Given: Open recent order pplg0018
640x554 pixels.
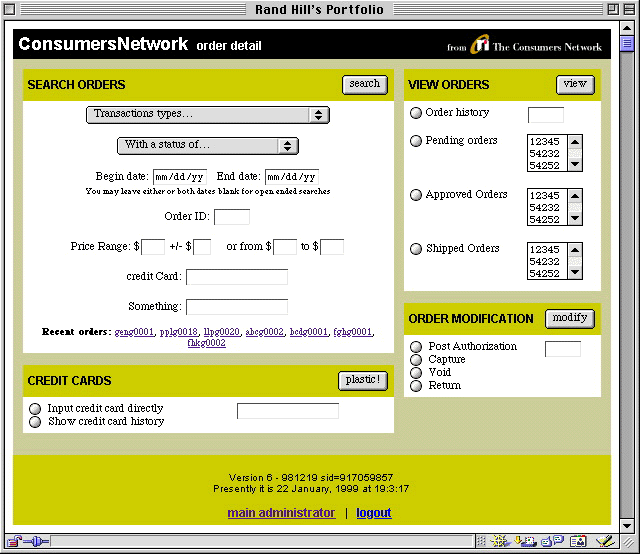Looking at the screenshot, I should [179, 332].
